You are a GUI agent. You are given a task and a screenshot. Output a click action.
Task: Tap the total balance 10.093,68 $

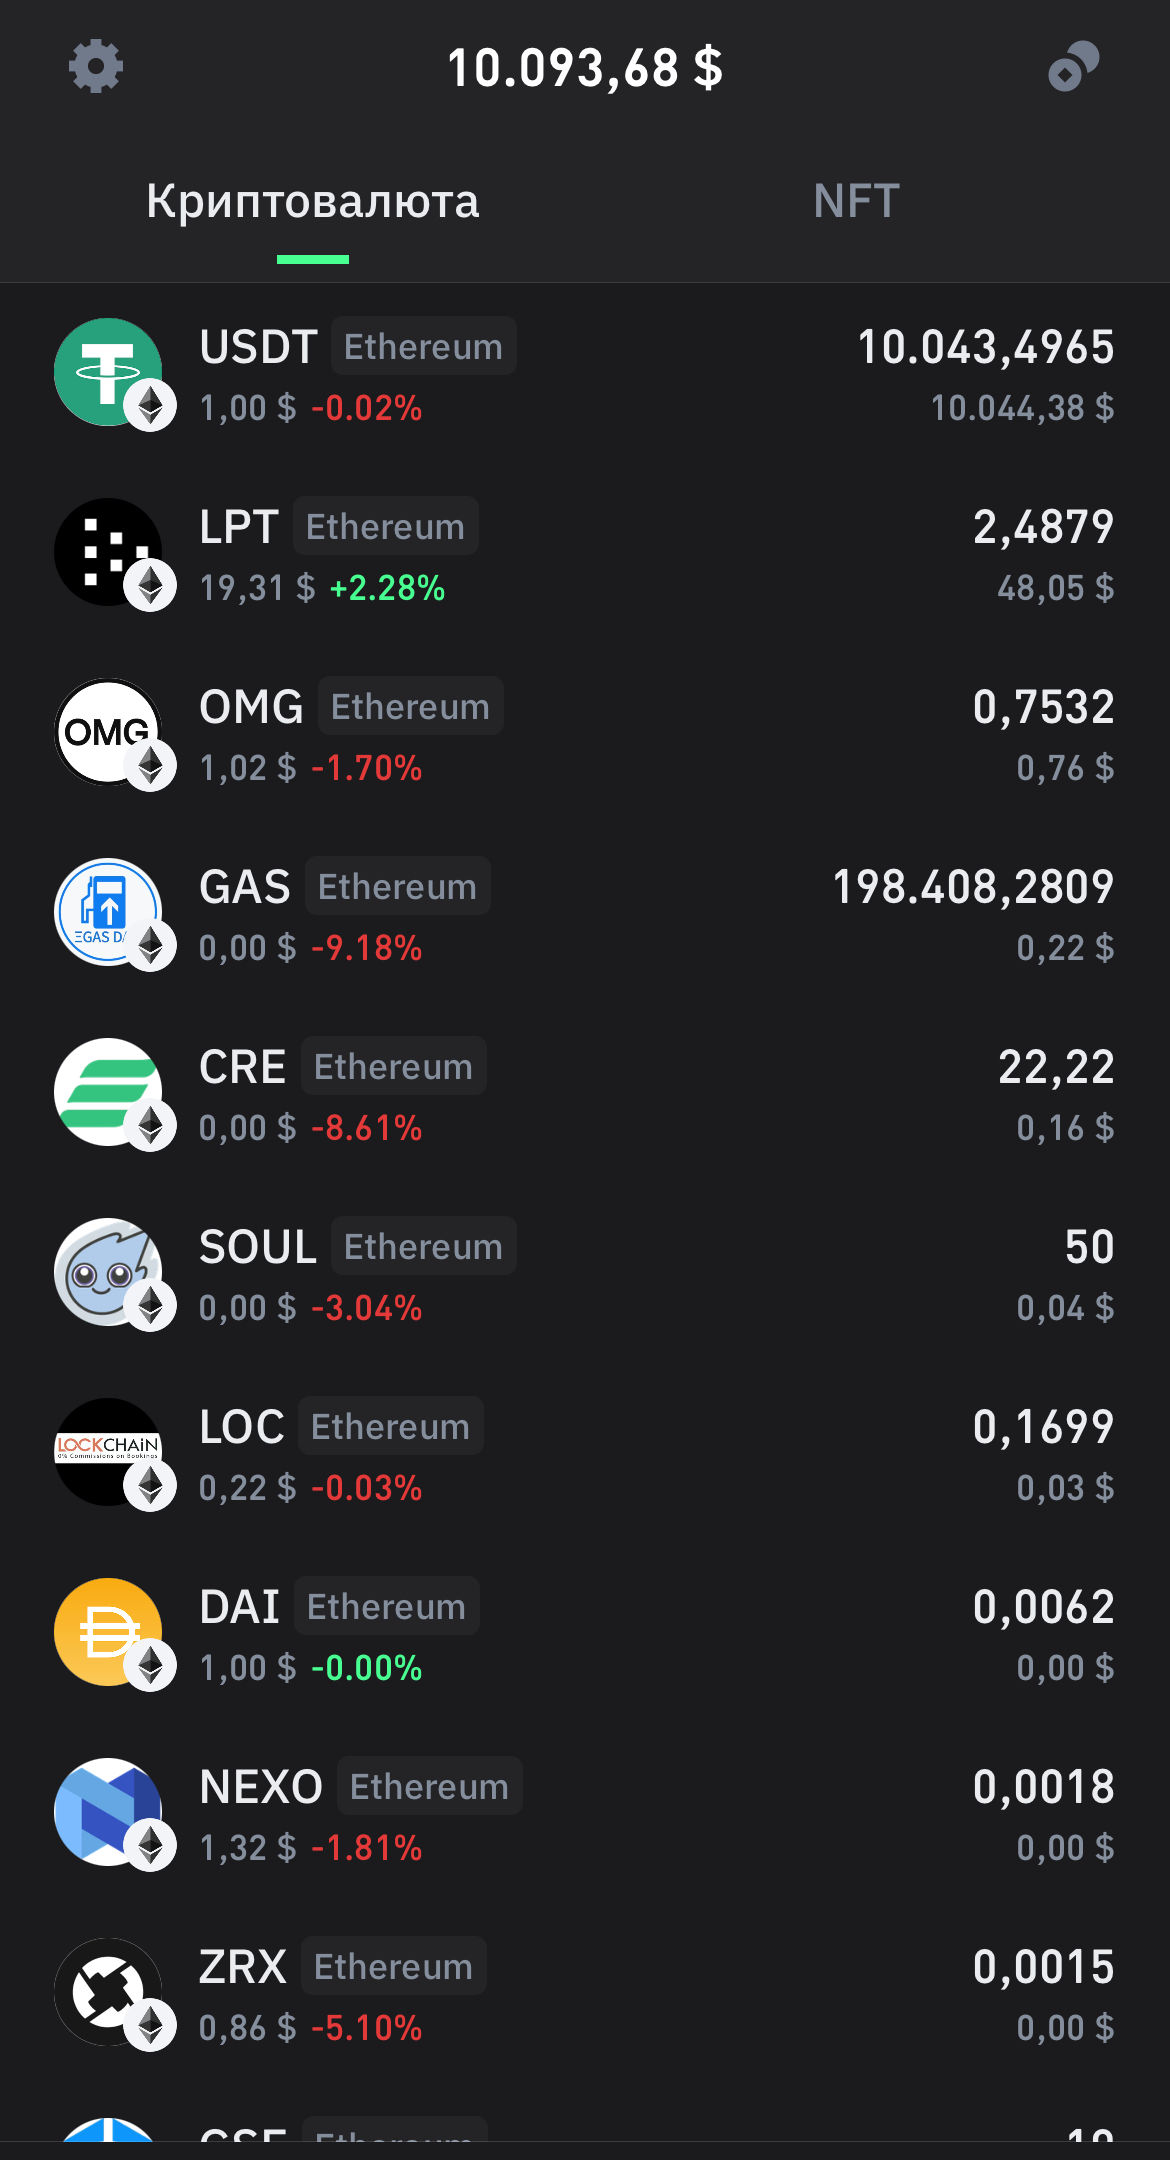point(585,68)
